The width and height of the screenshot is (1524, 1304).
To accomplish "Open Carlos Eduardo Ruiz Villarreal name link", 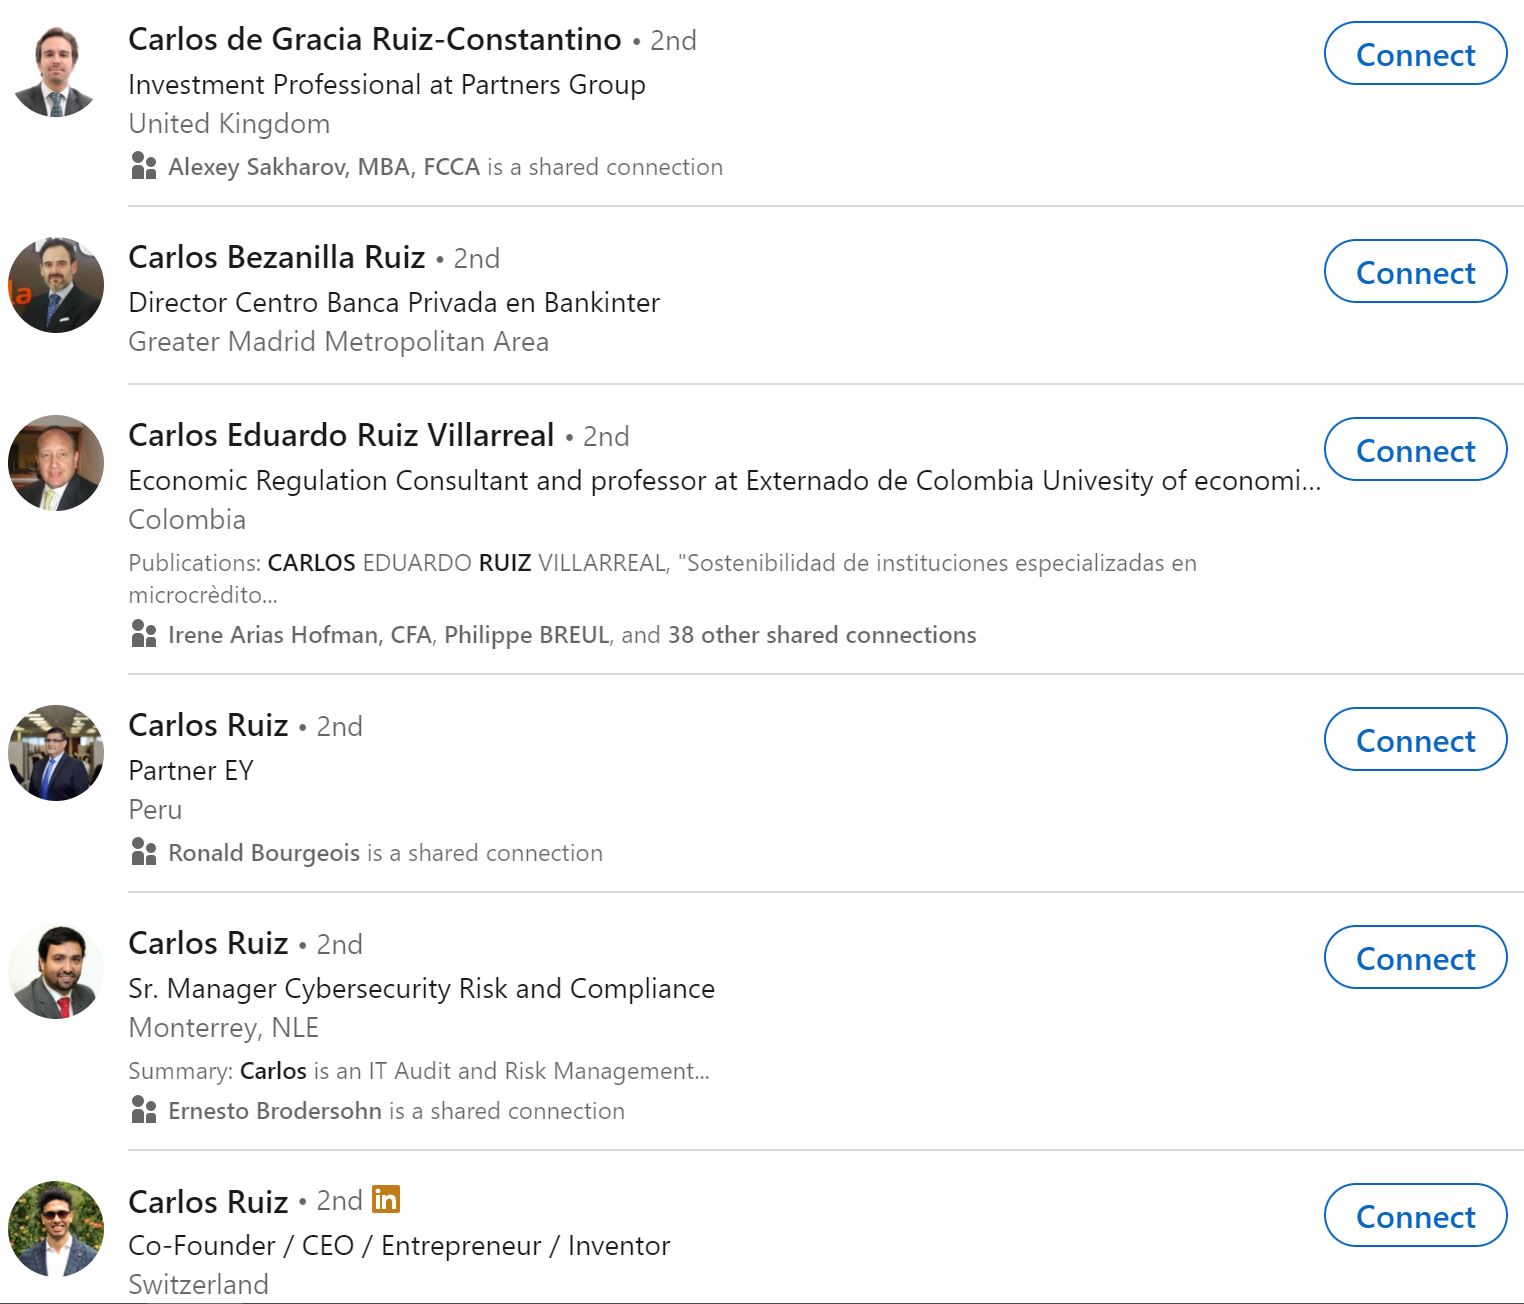I will [341, 435].
